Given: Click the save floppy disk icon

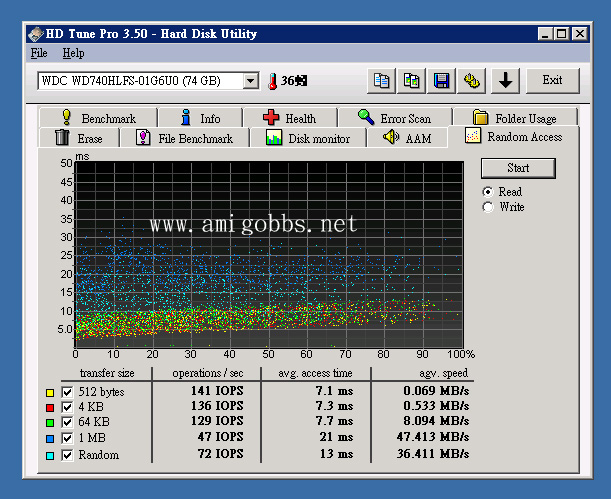Looking at the screenshot, I should coord(441,80).
